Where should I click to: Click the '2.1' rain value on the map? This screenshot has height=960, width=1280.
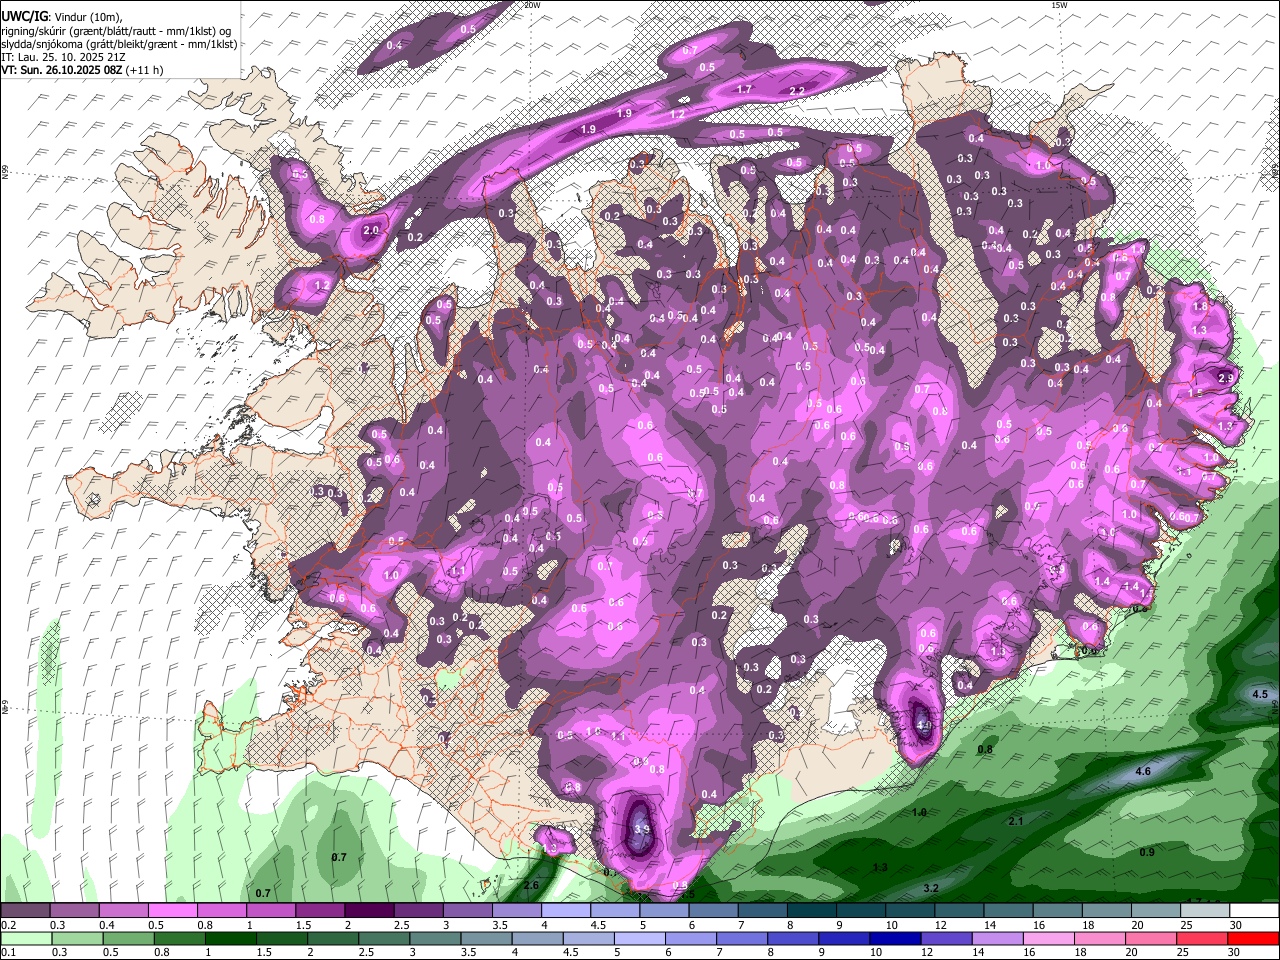[1015, 821]
